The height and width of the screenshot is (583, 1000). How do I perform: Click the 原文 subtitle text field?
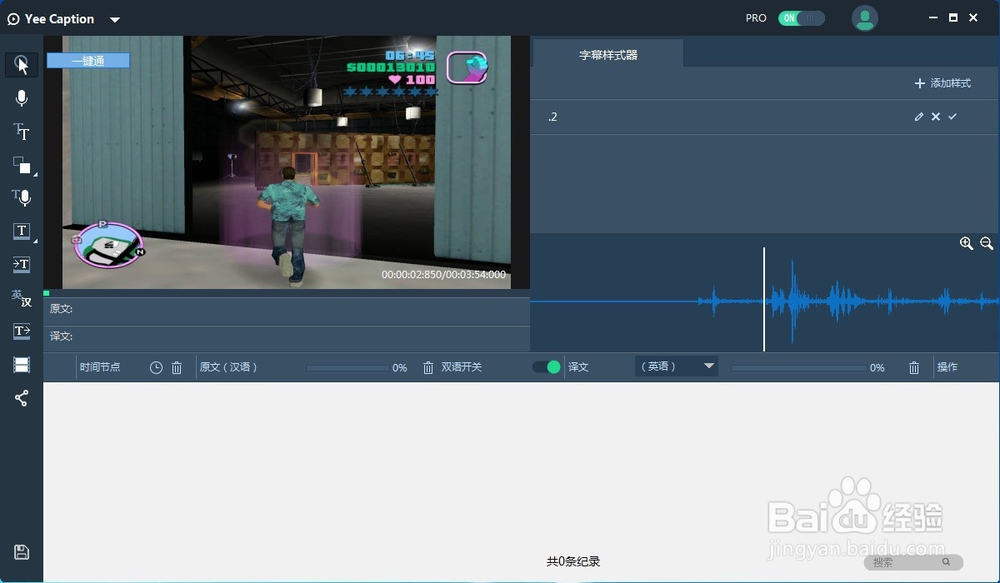click(286, 309)
